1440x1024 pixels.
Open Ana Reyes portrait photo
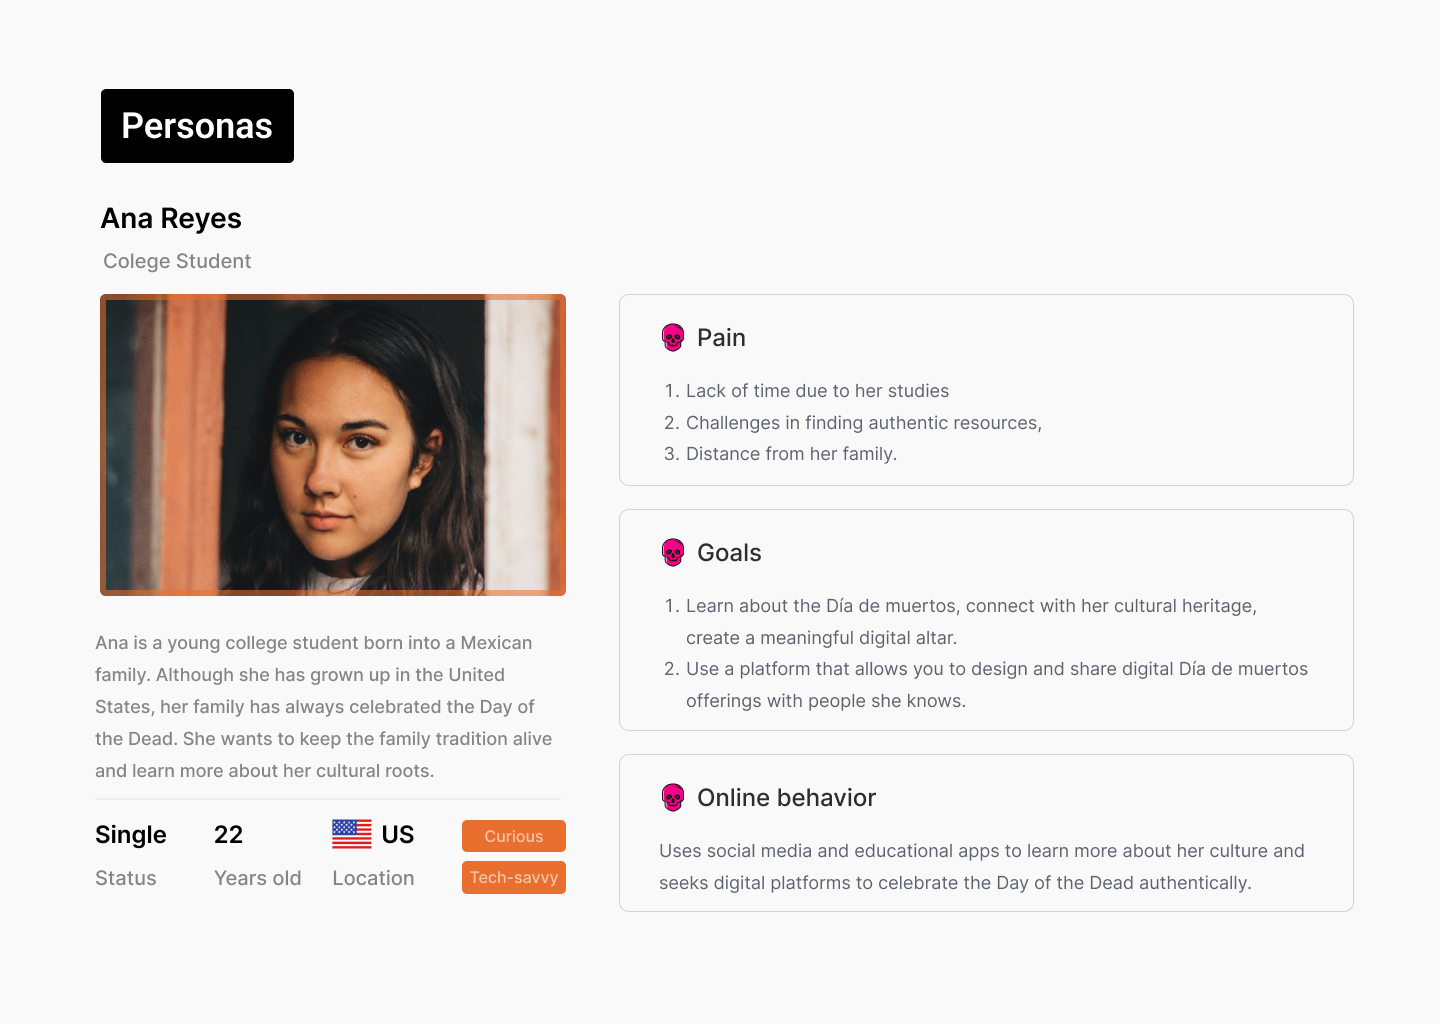pos(333,445)
